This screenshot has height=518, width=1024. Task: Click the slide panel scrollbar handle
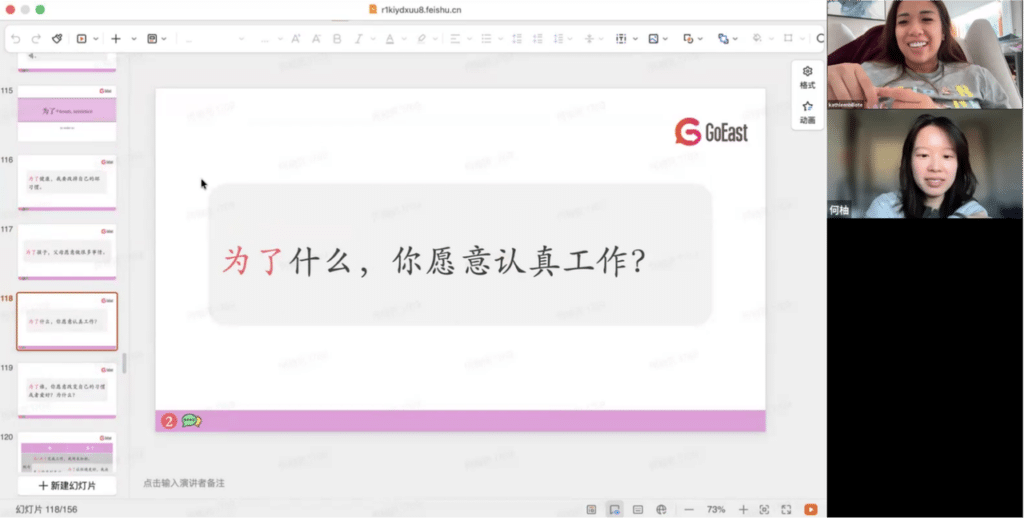[x=124, y=363]
